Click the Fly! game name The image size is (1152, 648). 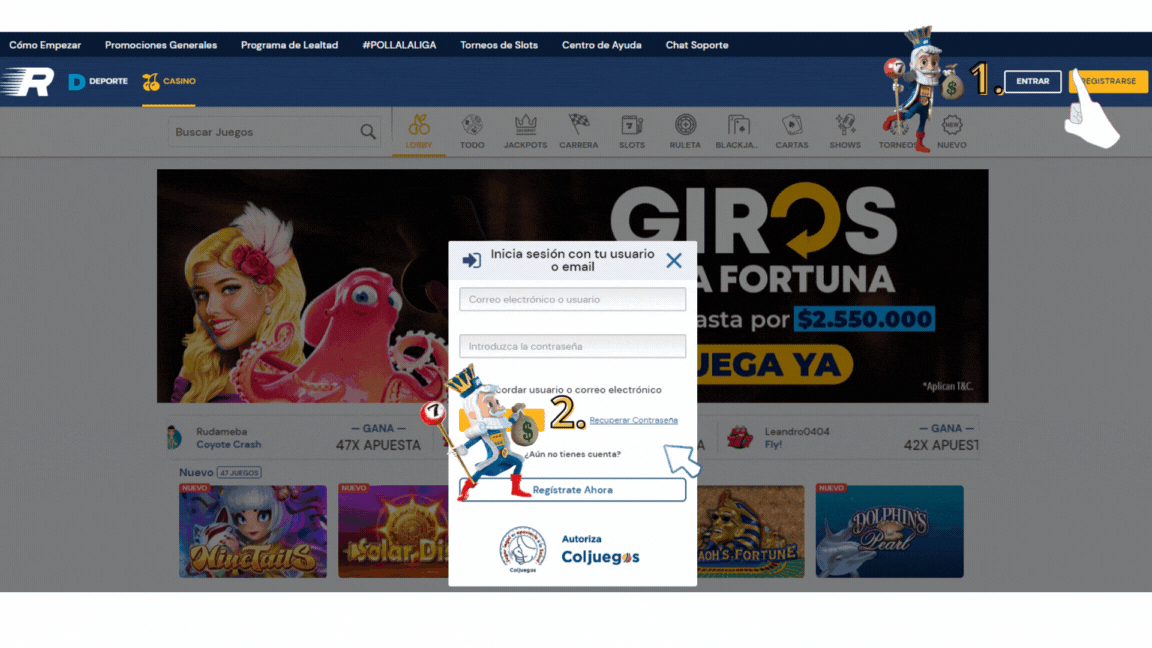(774, 444)
